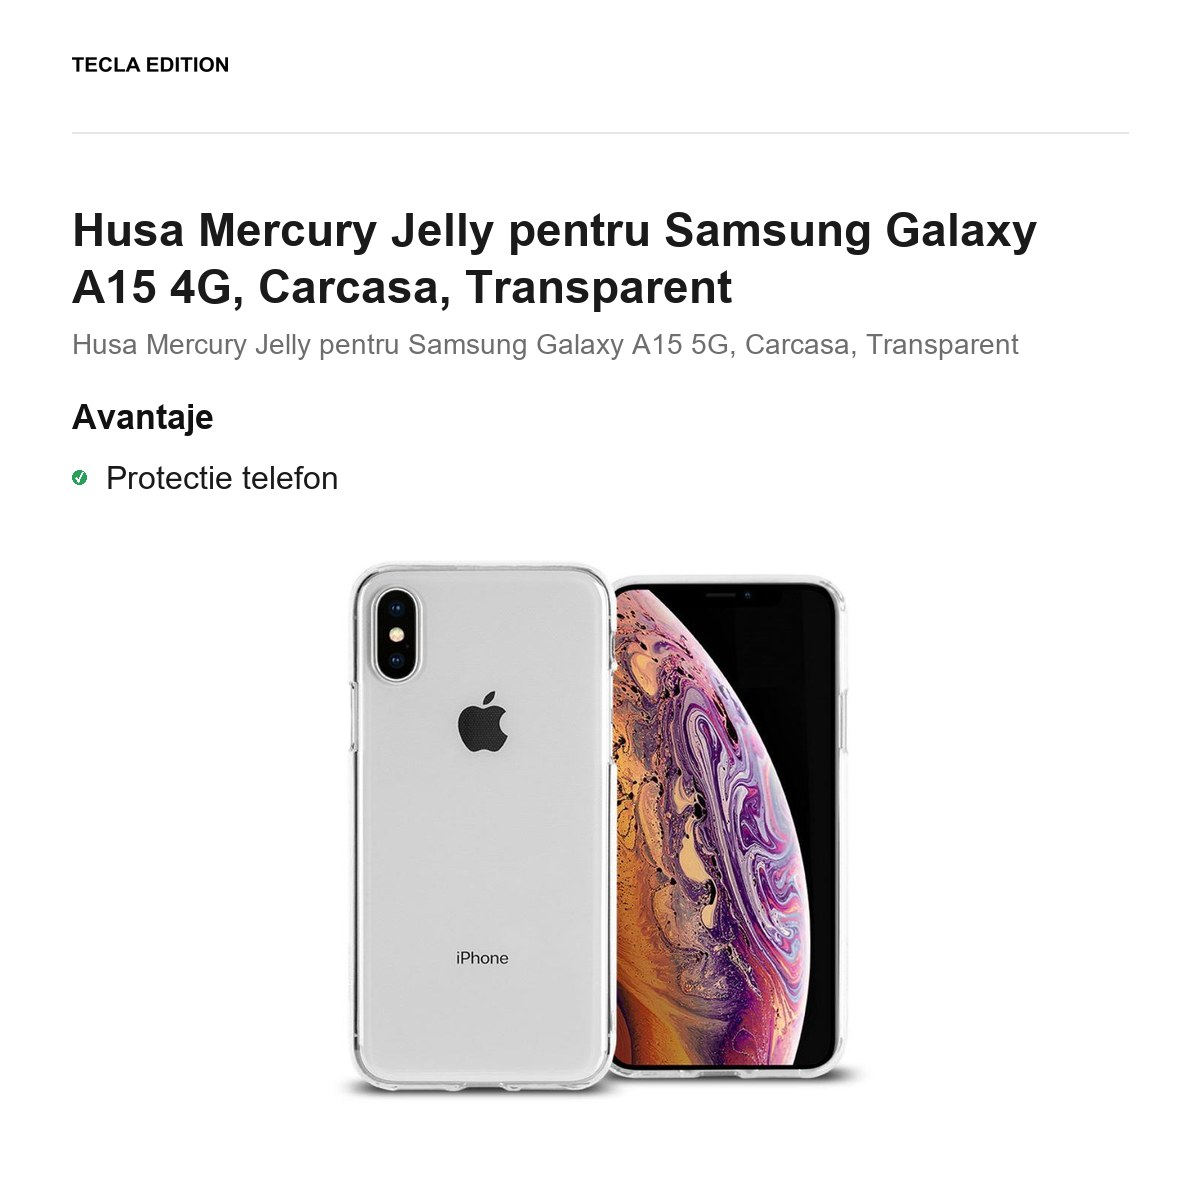Open the TECLA EDITION brand link
This screenshot has width=1200, height=1200.
(150, 65)
